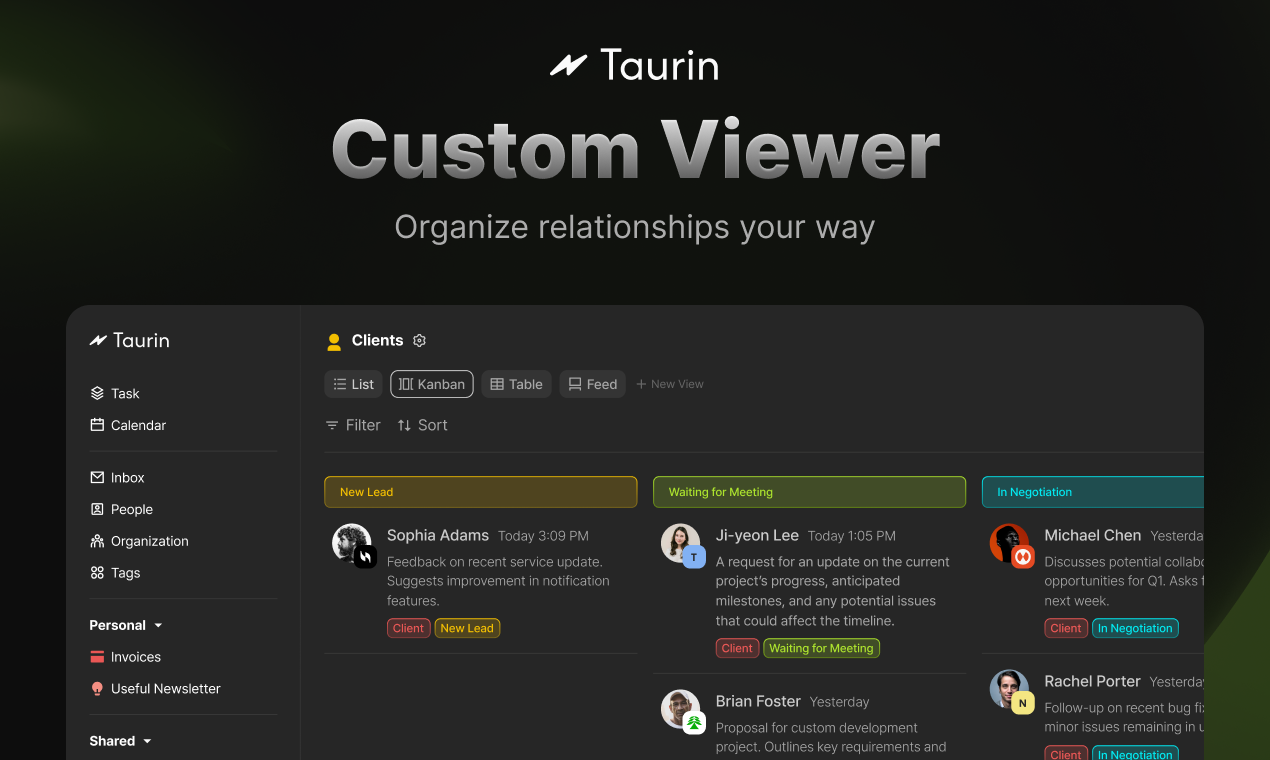Click the large Taurin logo in the banner
Screen dimensions: 1270x760
(x=634, y=66)
